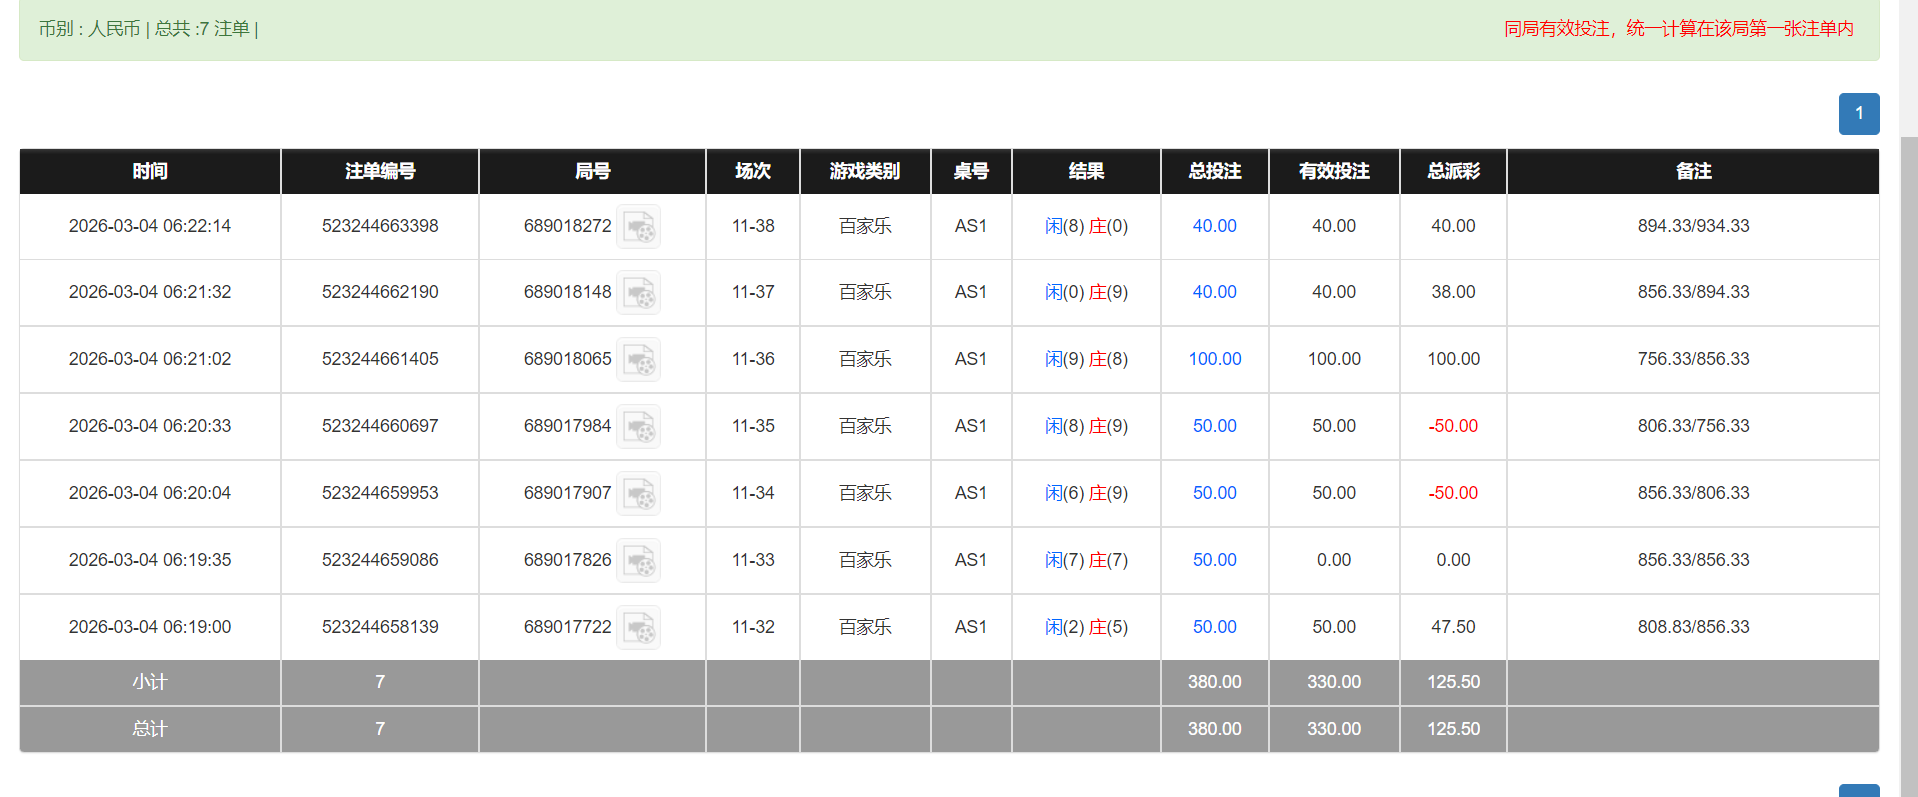The image size is (1918, 797).
Task: Click remark 756.33/856.33
Action: pos(1693,359)
